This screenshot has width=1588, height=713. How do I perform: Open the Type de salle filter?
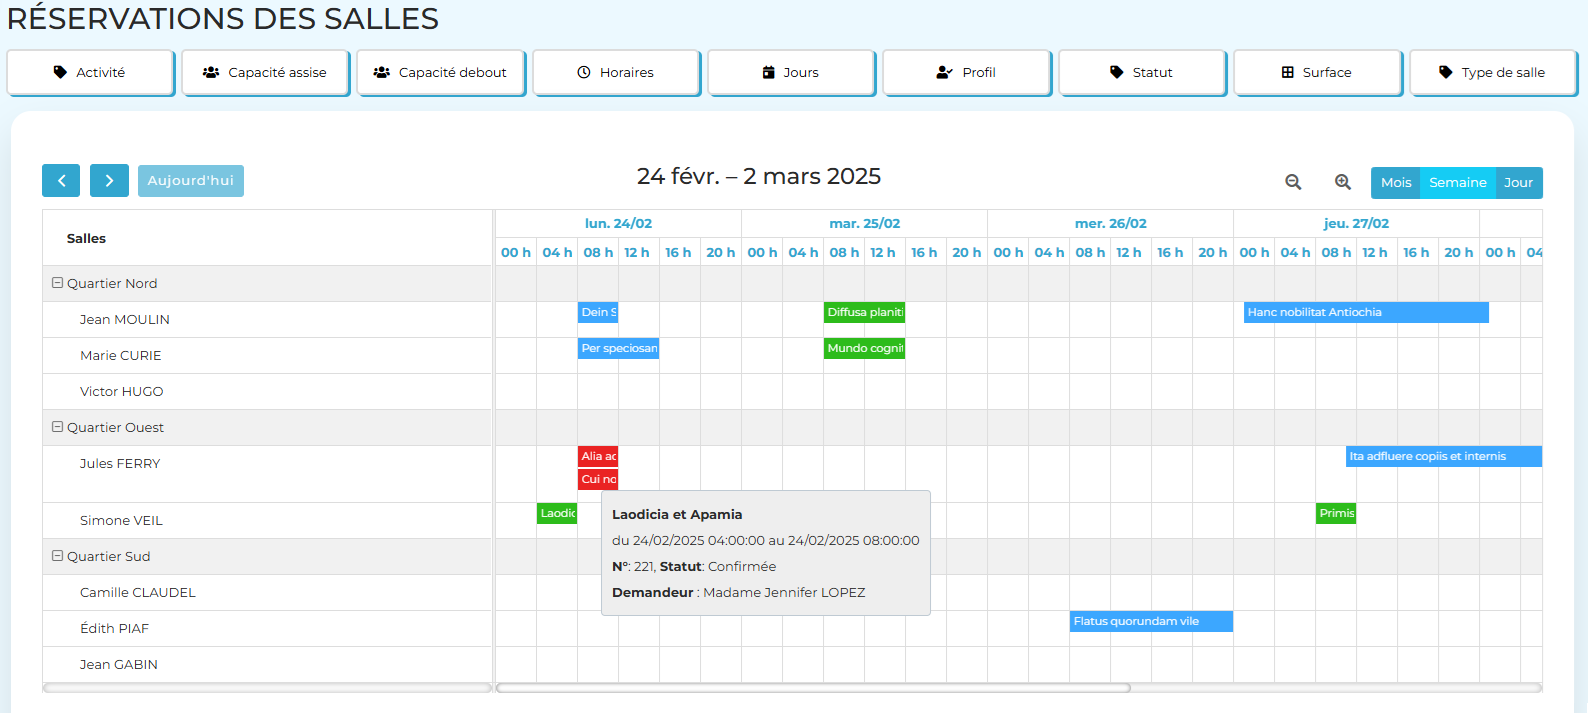(1492, 73)
